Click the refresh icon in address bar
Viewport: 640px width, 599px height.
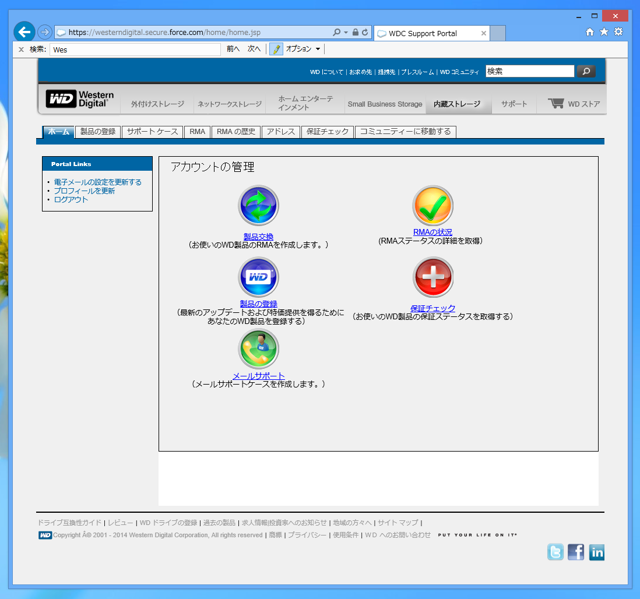point(365,32)
